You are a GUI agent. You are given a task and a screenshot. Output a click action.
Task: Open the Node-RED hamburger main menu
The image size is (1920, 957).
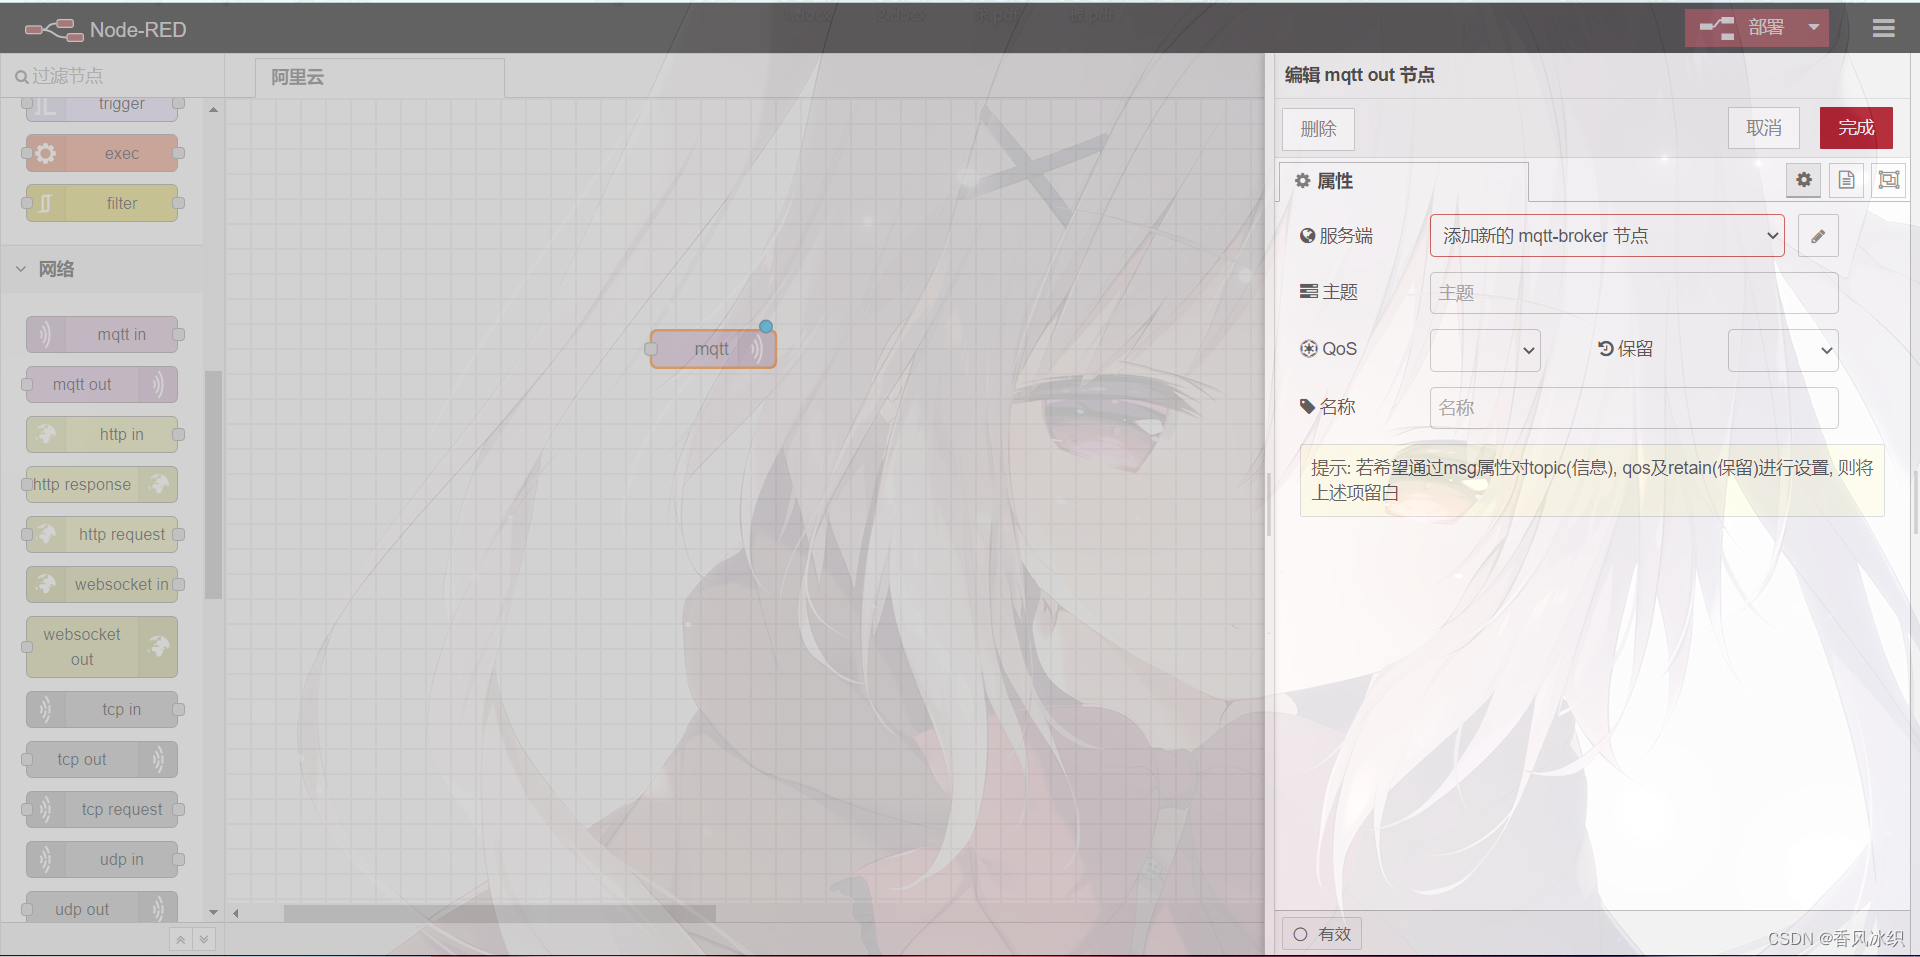click(x=1883, y=28)
